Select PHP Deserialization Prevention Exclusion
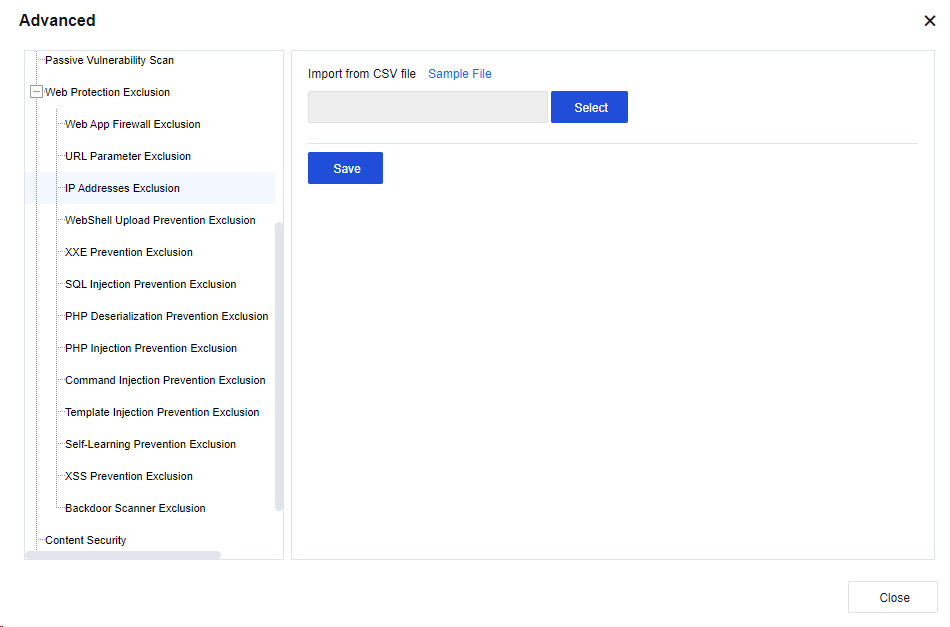The width and height of the screenshot is (950, 627). (x=166, y=316)
